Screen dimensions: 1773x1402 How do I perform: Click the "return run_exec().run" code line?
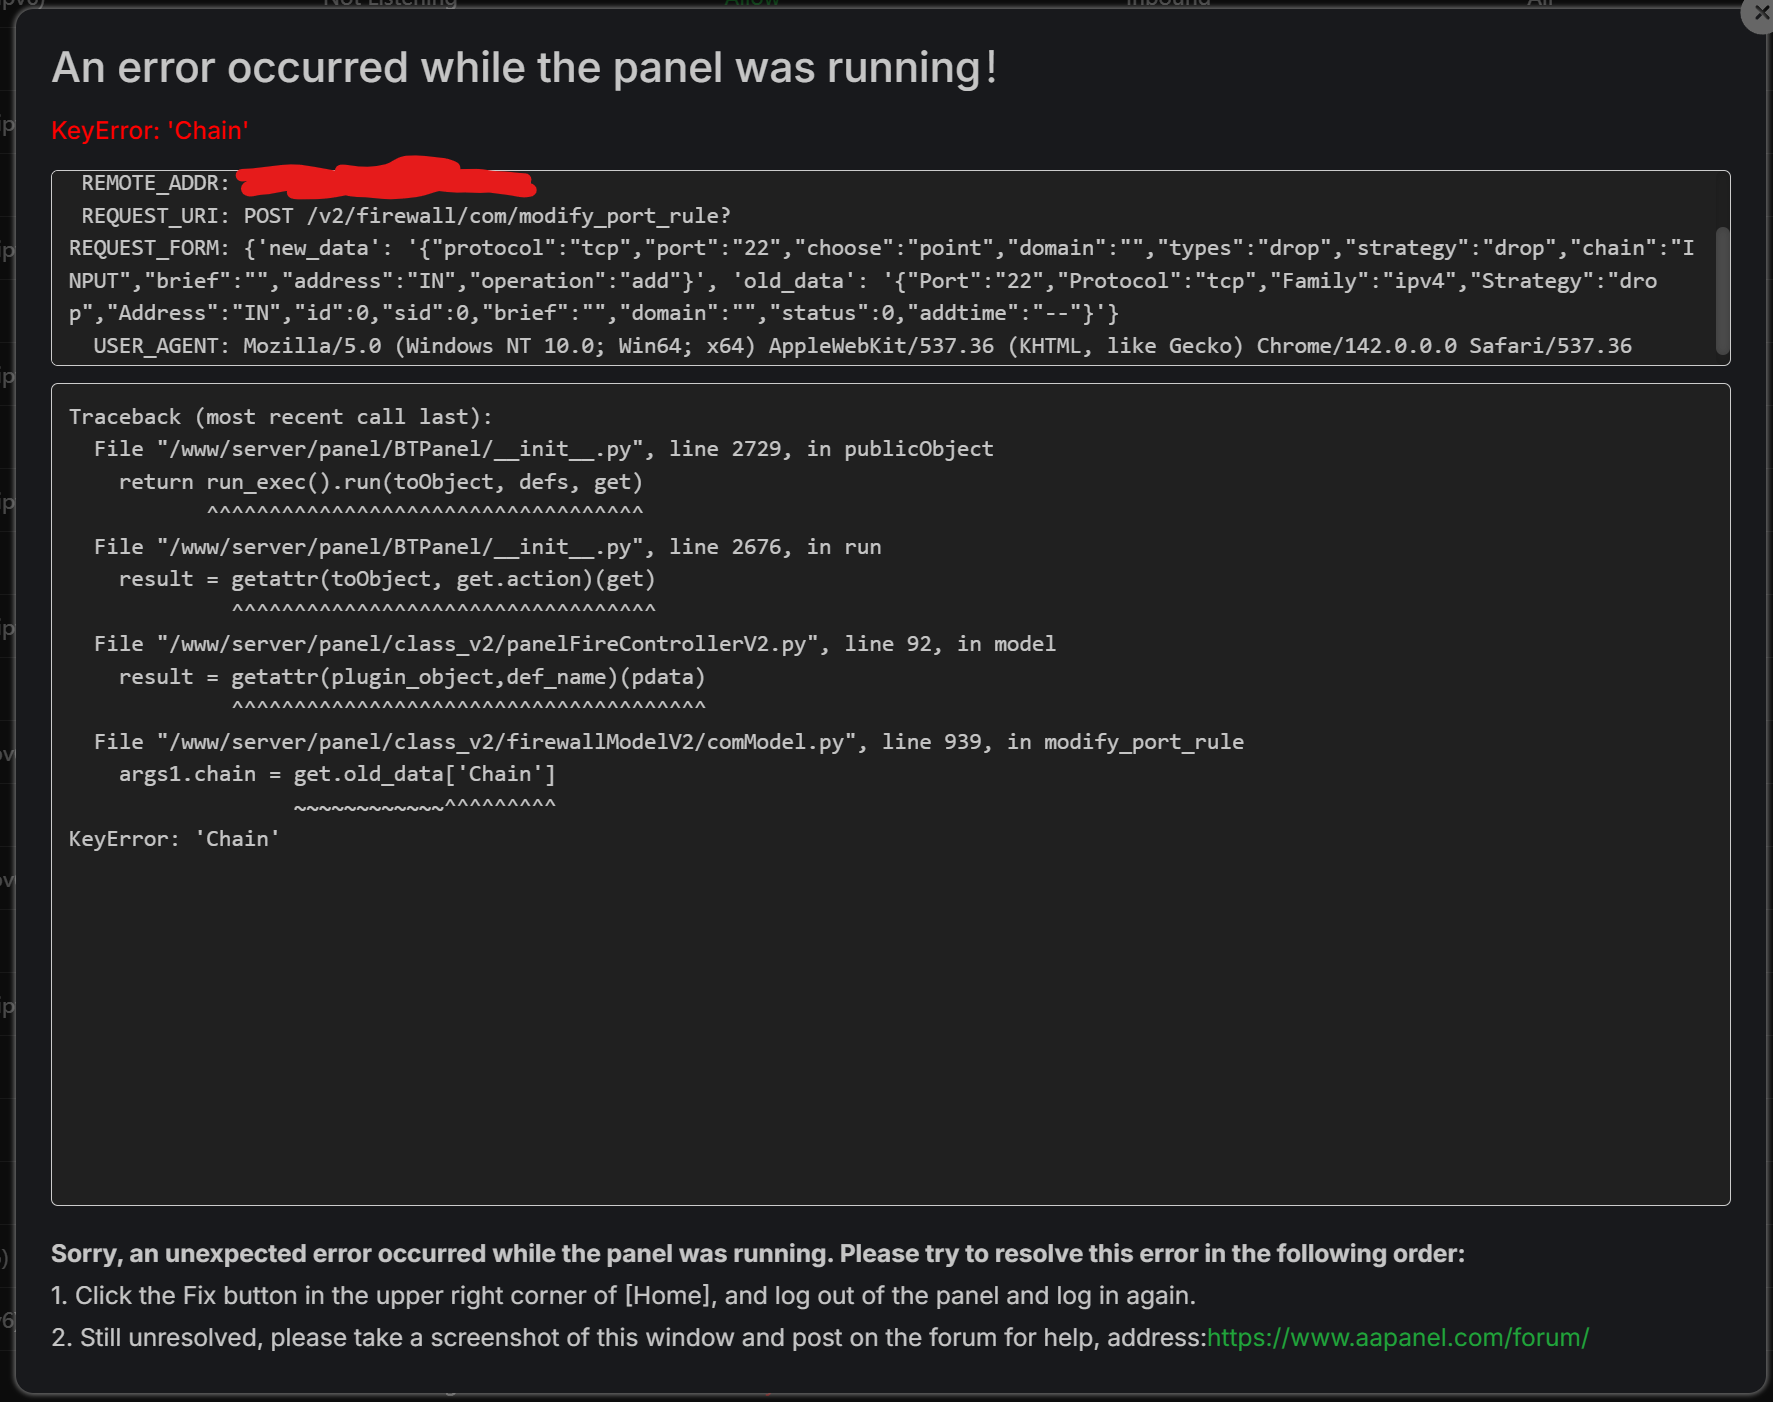pos(380,482)
